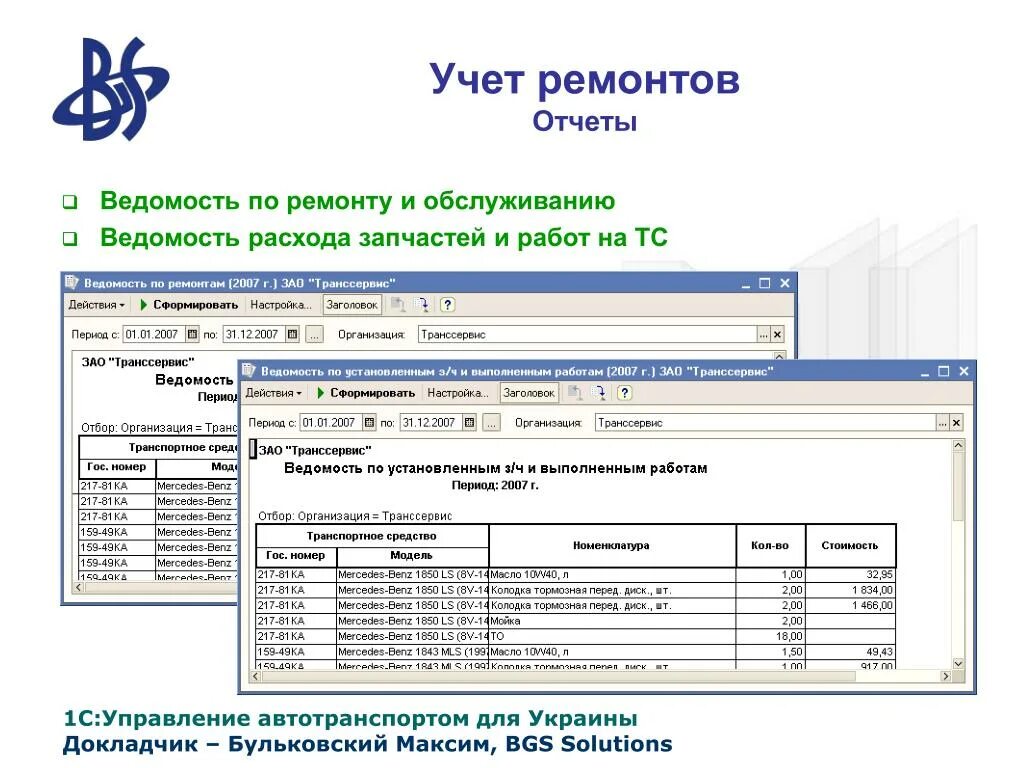This screenshot has width=1024, height=768.
Task: Select the cost cell 49,43
Action: click(850, 652)
